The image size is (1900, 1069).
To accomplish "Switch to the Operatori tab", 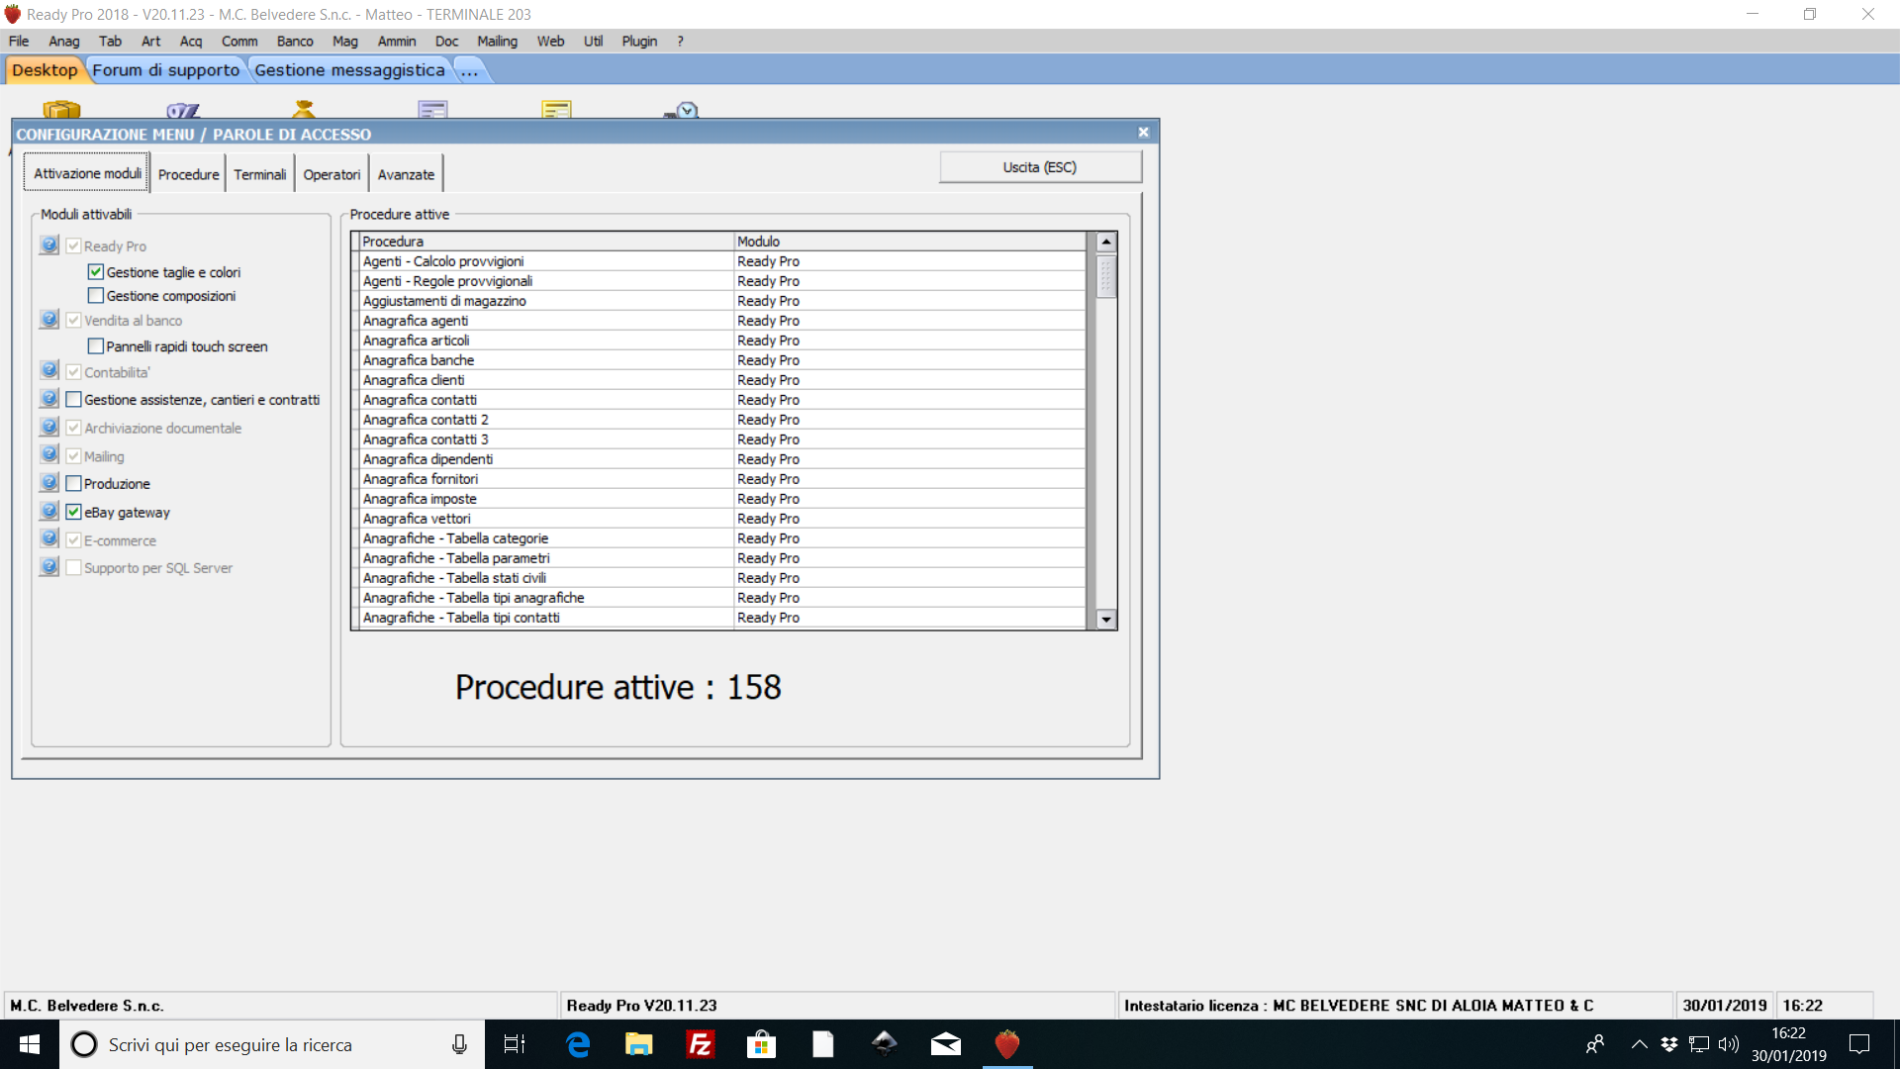I will click(332, 174).
